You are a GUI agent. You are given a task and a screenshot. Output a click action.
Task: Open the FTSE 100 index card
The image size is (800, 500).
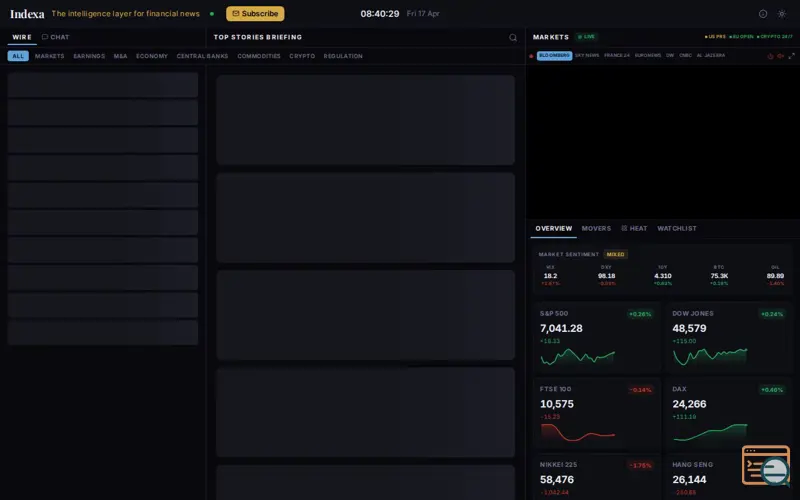click(x=597, y=414)
